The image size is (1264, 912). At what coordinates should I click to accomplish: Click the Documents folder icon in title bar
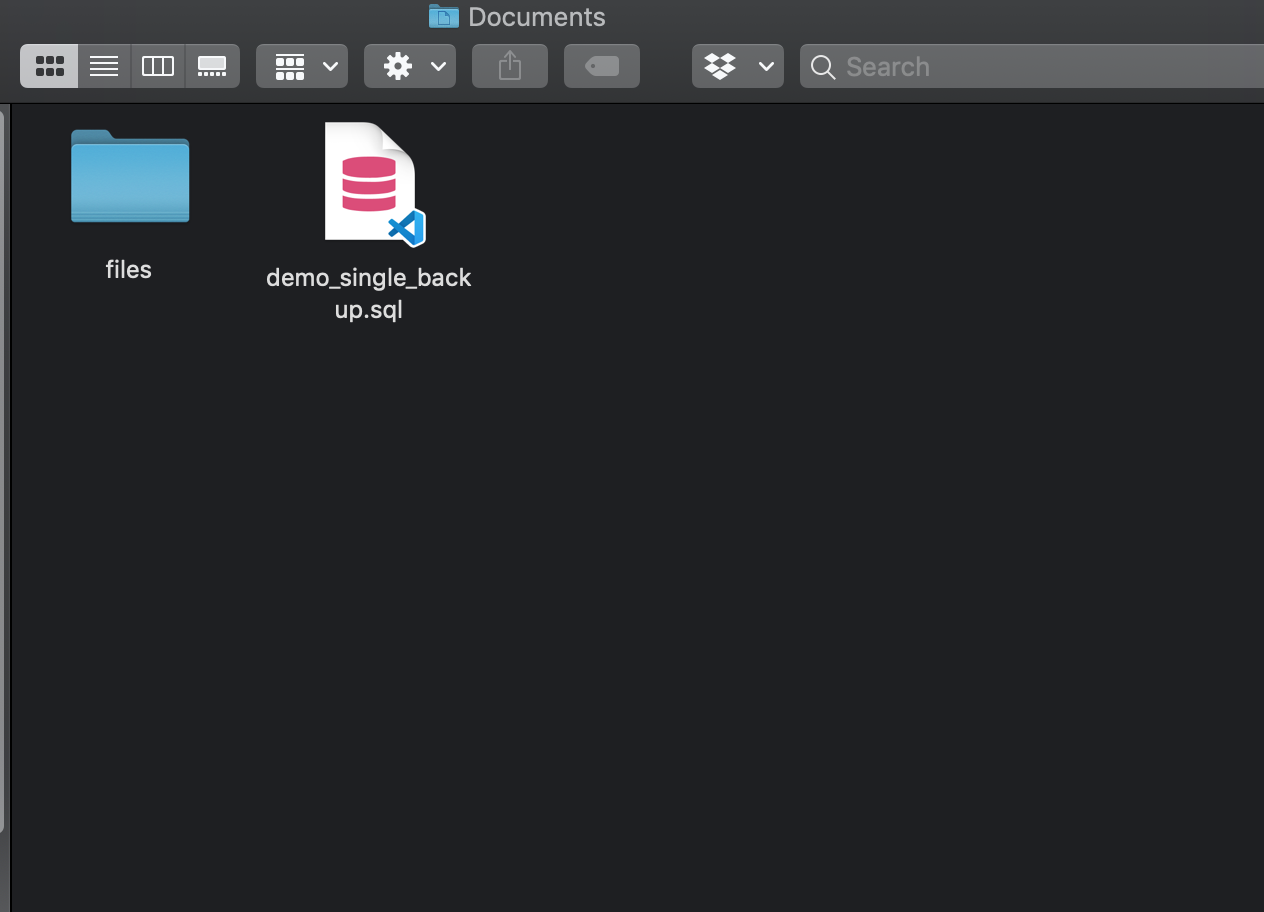tap(443, 16)
